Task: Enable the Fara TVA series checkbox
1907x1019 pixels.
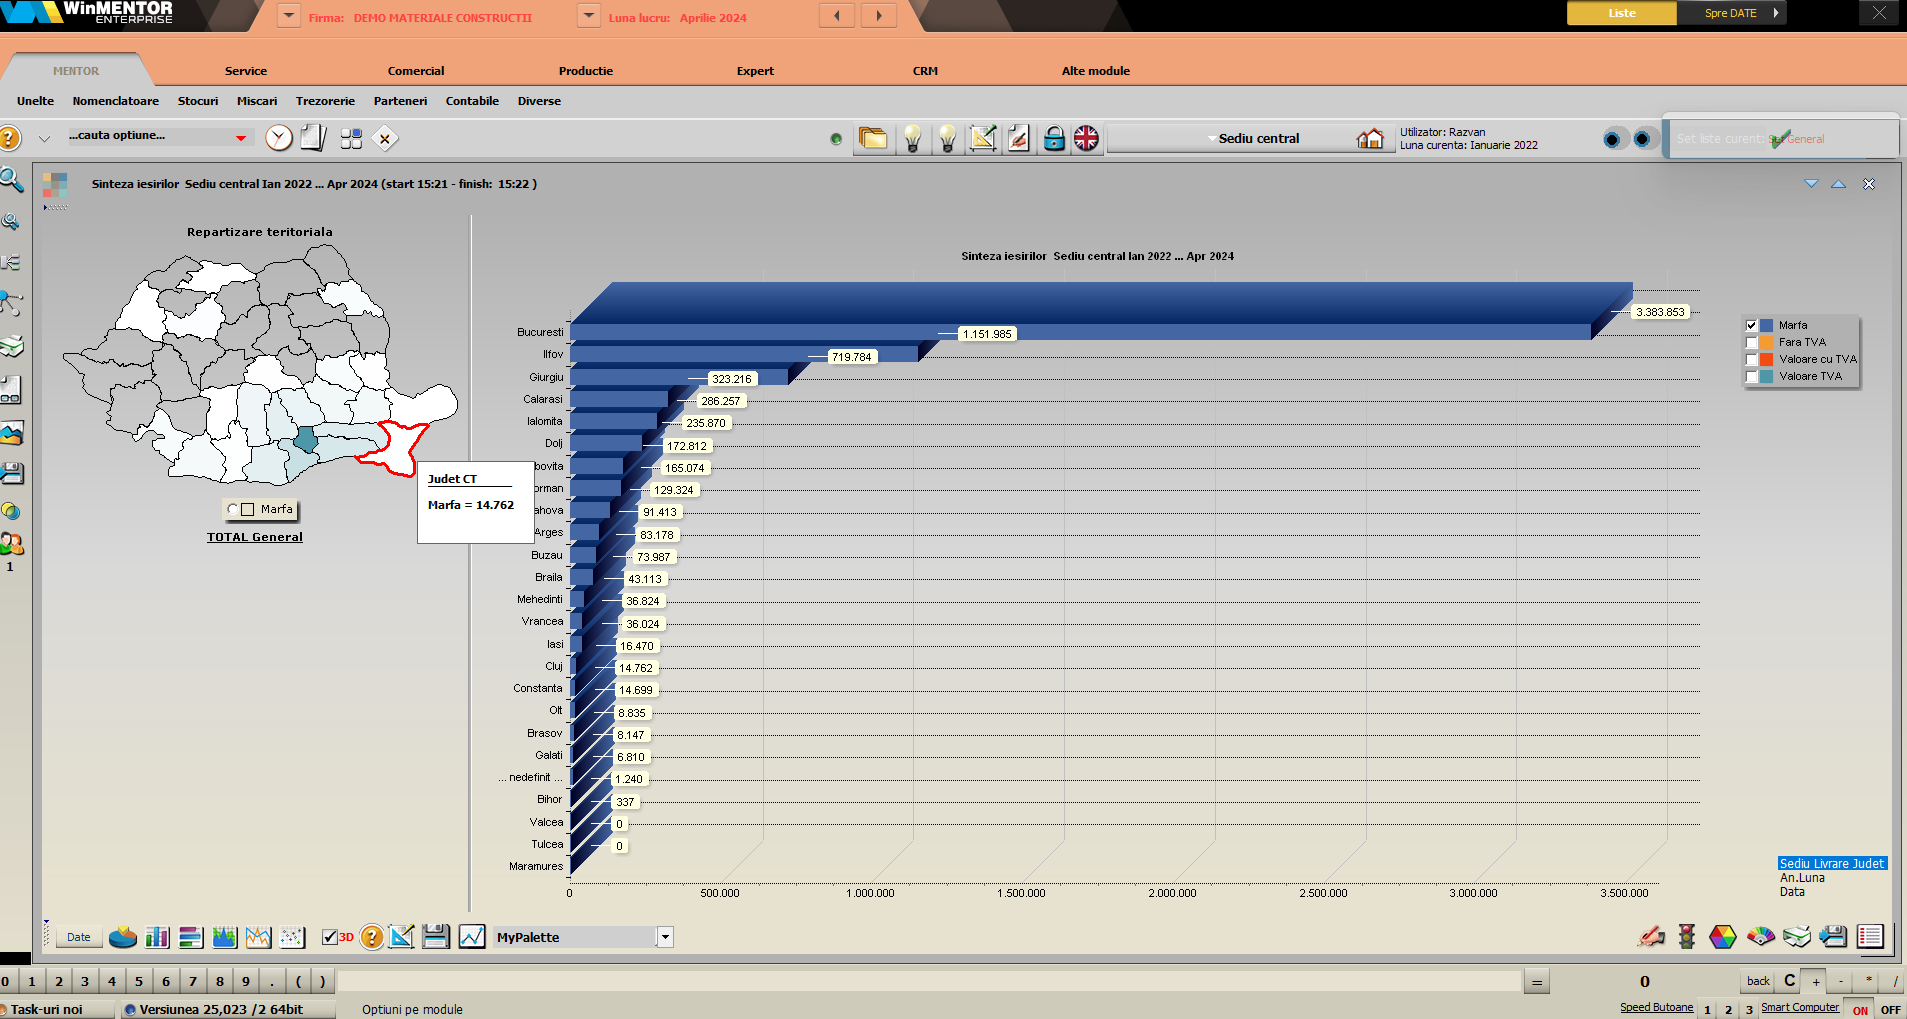Action: tap(1751, 343)
